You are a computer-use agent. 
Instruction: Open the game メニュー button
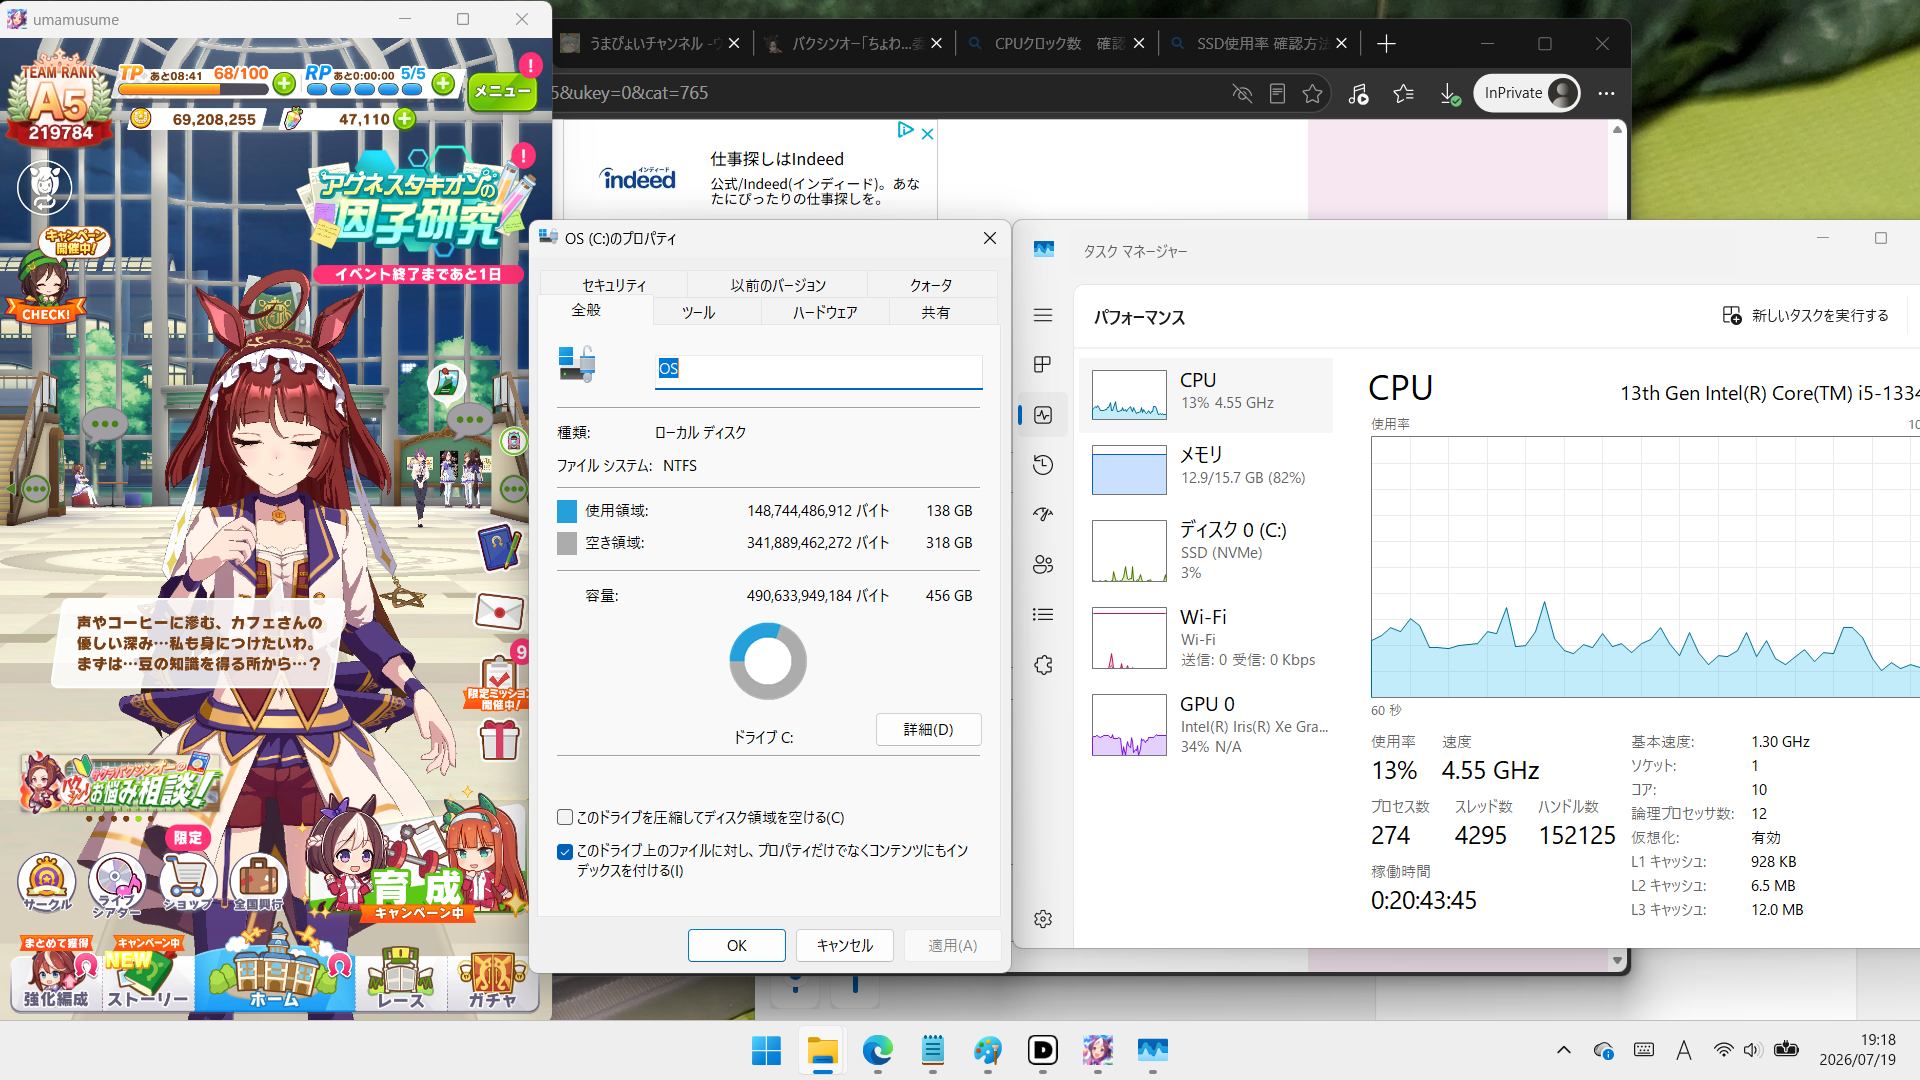[x=502, y=91]
